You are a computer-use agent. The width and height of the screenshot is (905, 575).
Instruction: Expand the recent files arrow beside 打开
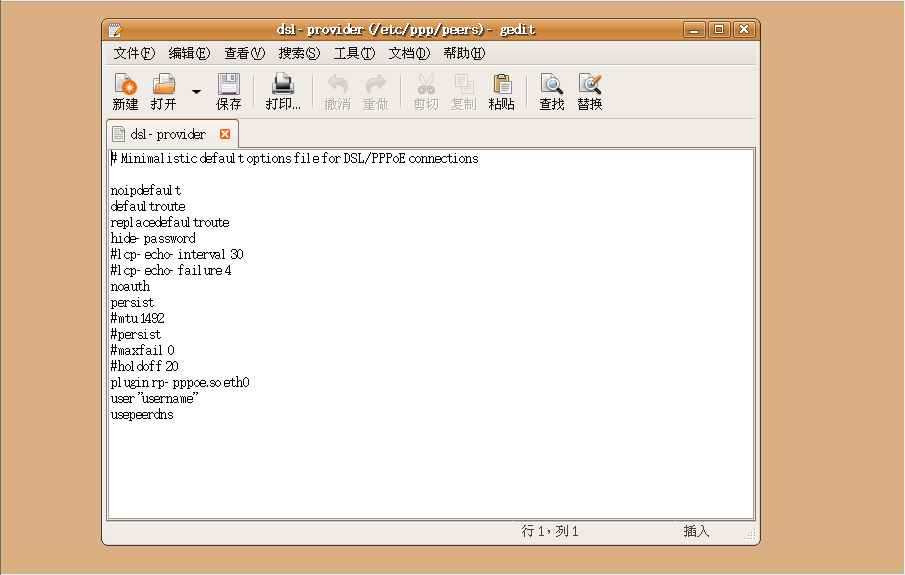pyautogui.click(x=196, y=91)
